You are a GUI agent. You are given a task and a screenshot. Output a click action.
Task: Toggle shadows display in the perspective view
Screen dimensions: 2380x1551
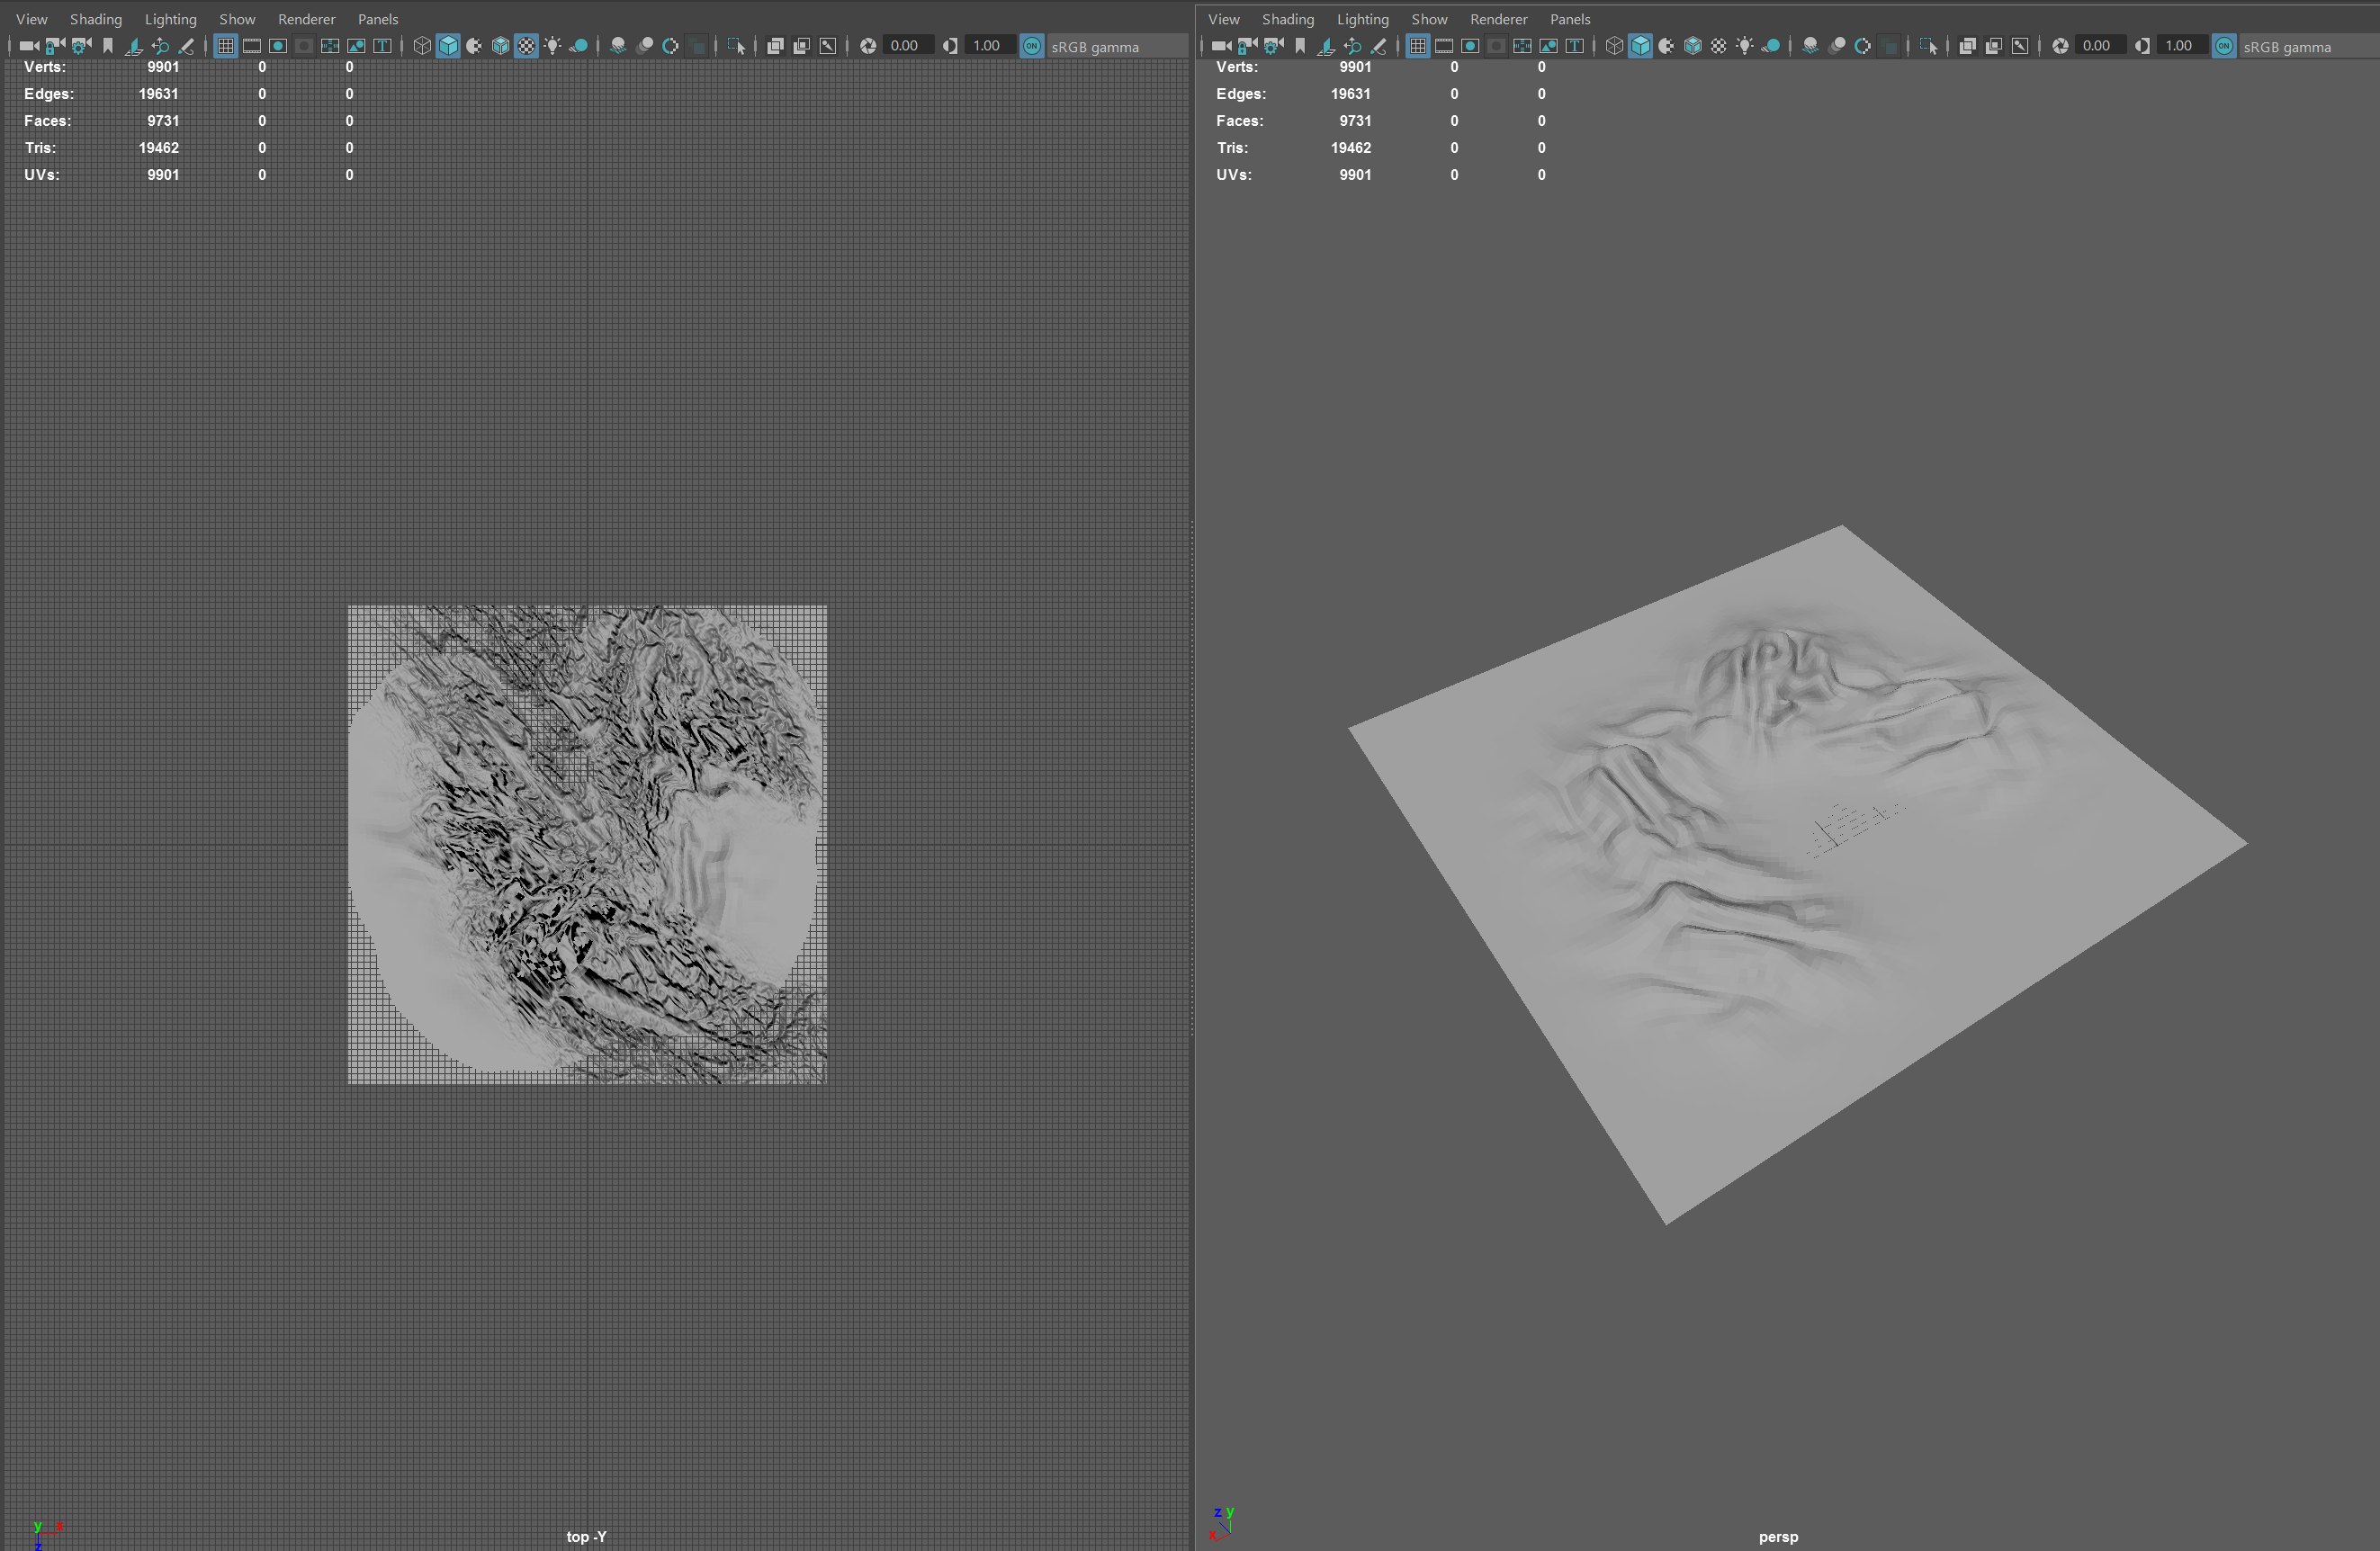[x=1772, y=46]
